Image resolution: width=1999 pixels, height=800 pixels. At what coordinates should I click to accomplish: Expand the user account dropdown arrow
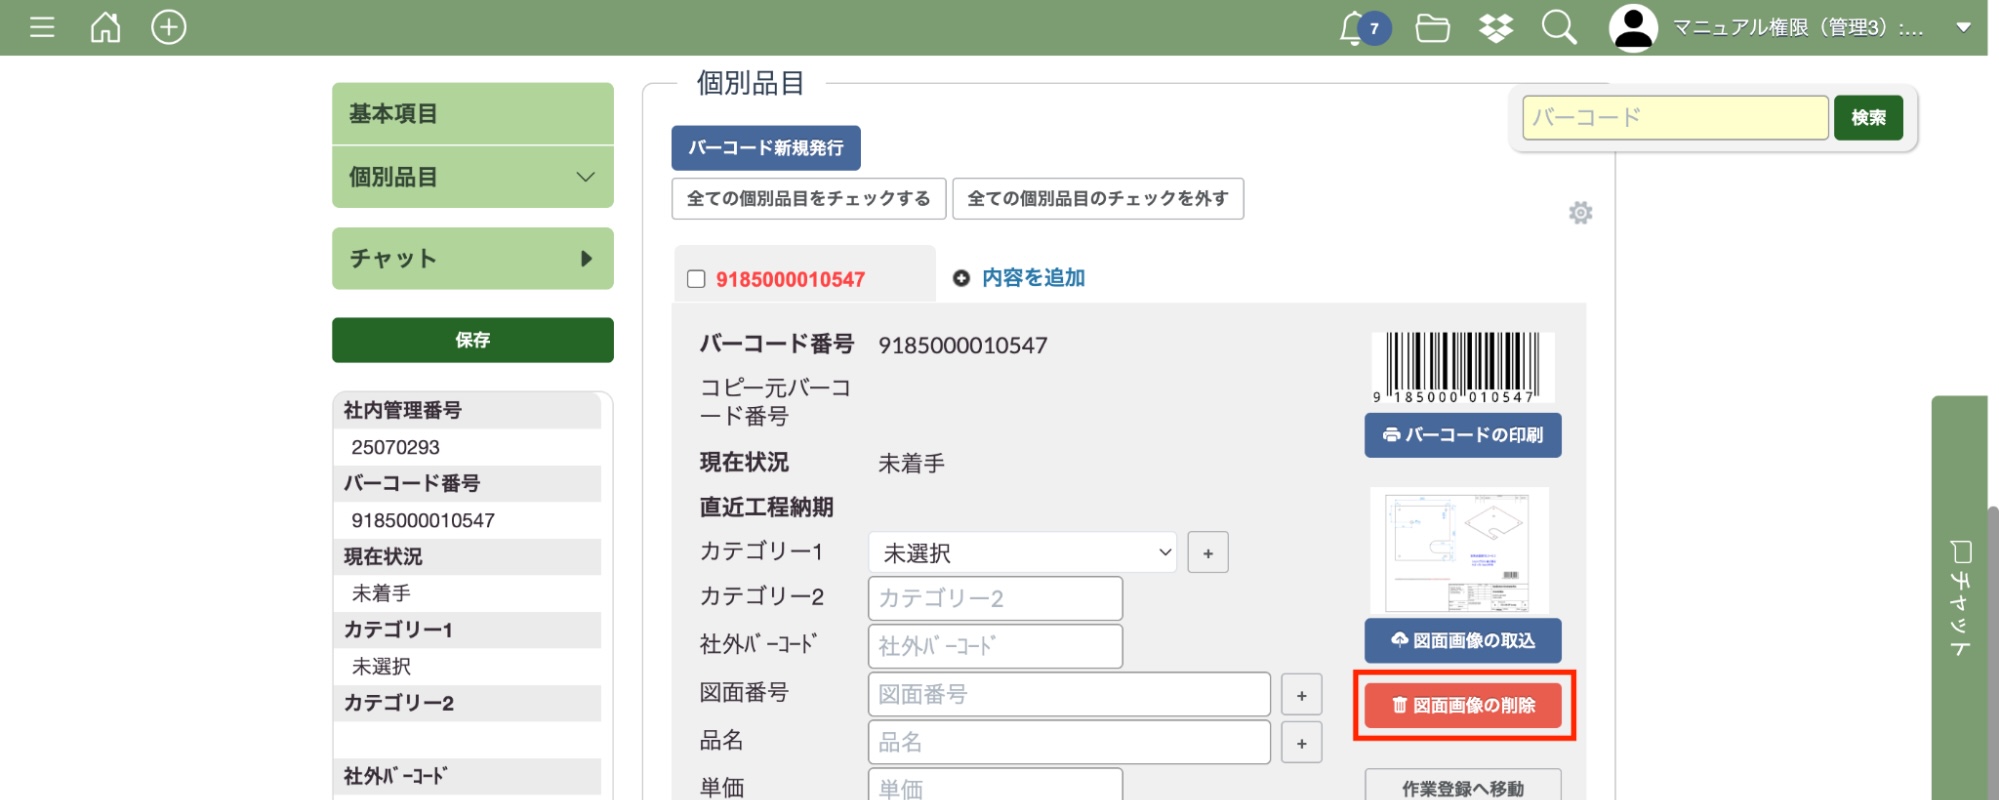(1963, 28)
